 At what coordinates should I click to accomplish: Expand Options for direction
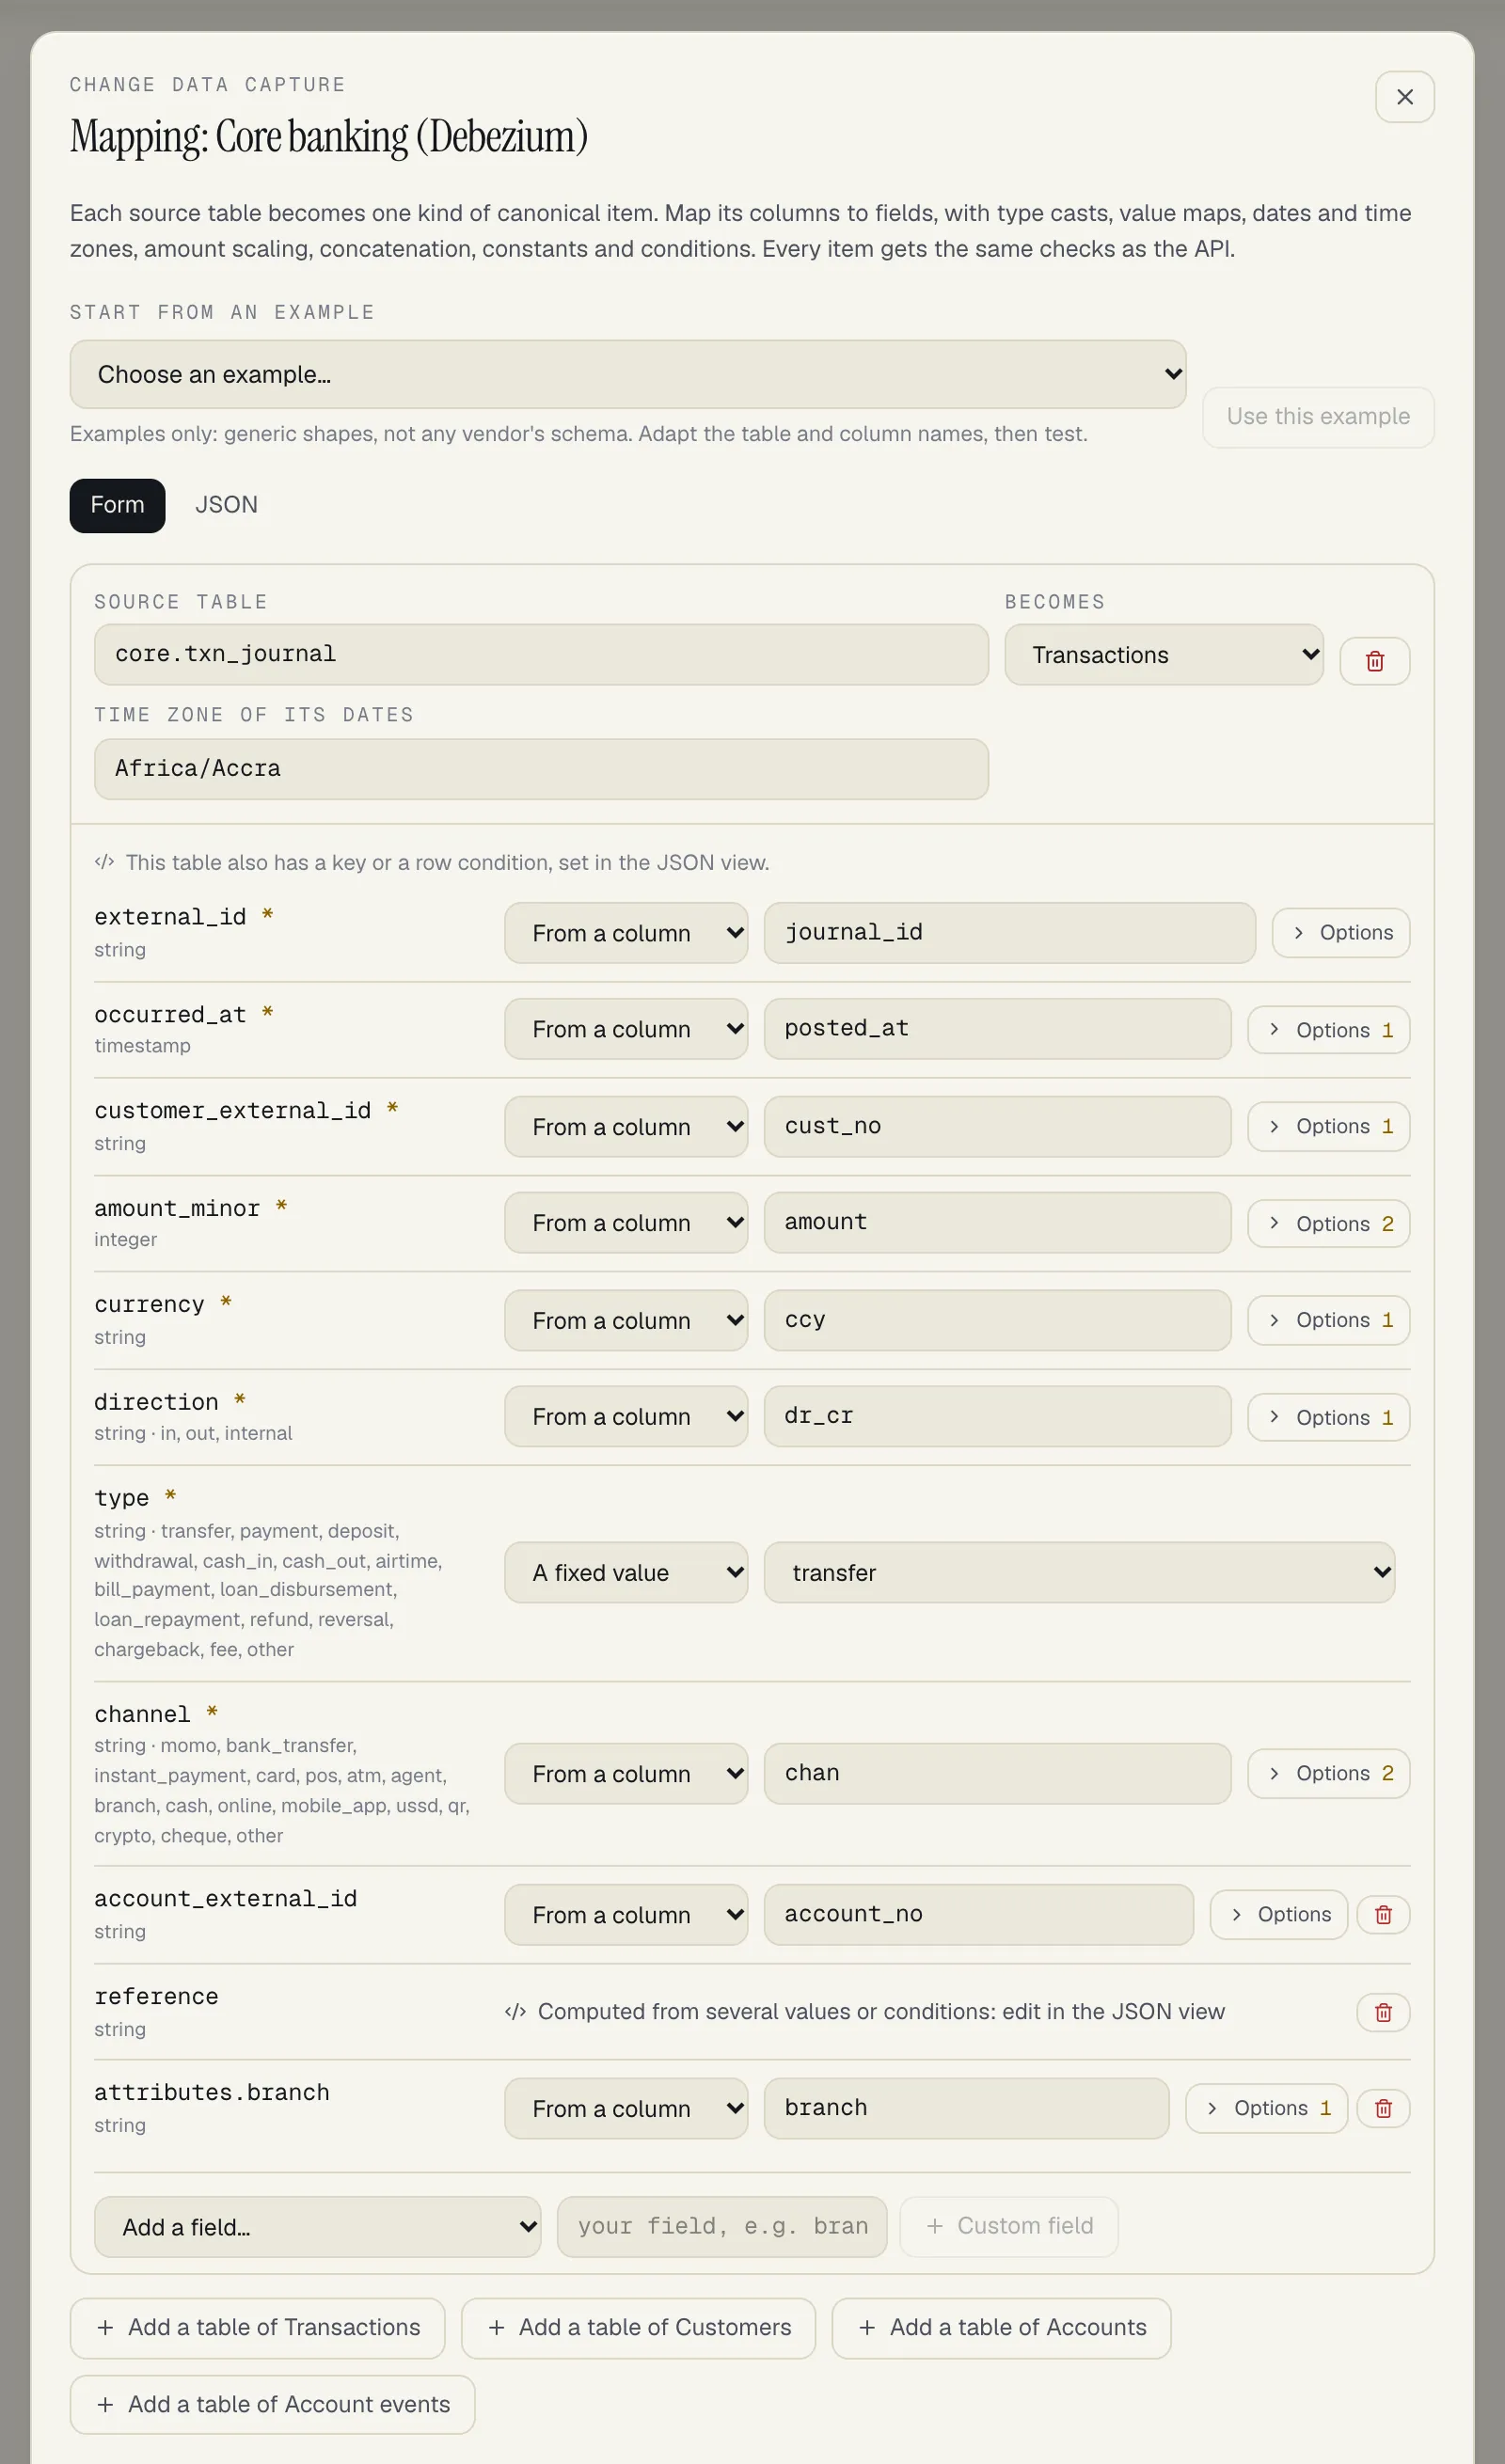1328,1417
